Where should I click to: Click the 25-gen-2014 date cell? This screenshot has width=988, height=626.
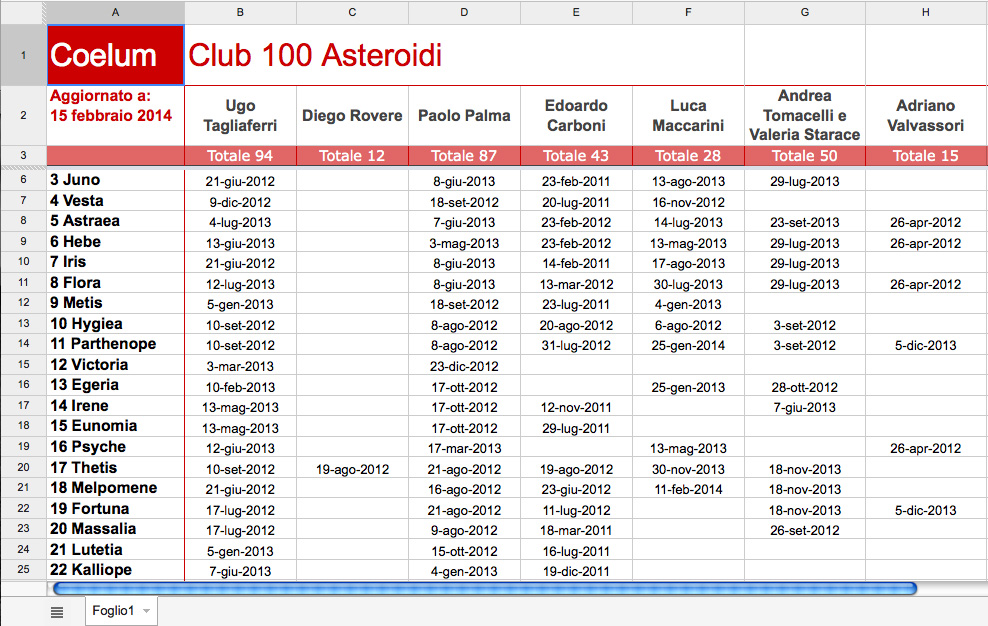[688, 345]
